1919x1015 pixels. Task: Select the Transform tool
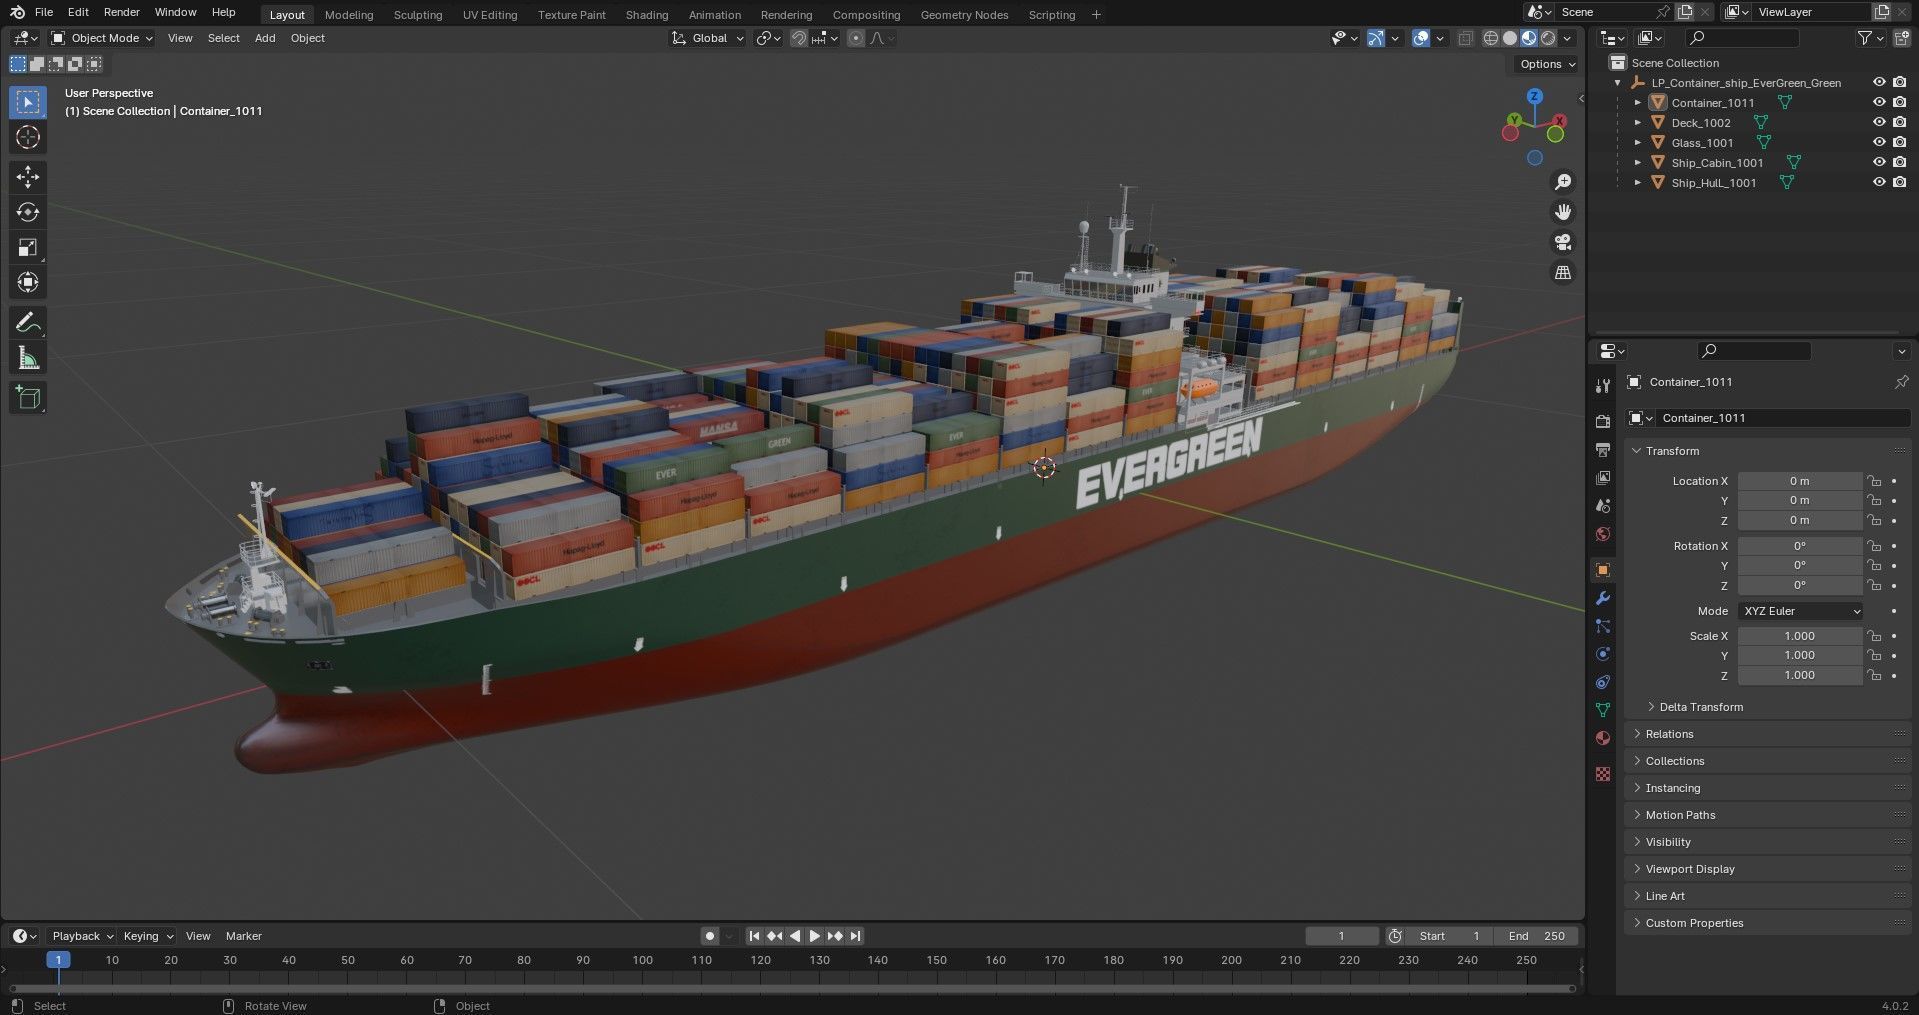28,282
